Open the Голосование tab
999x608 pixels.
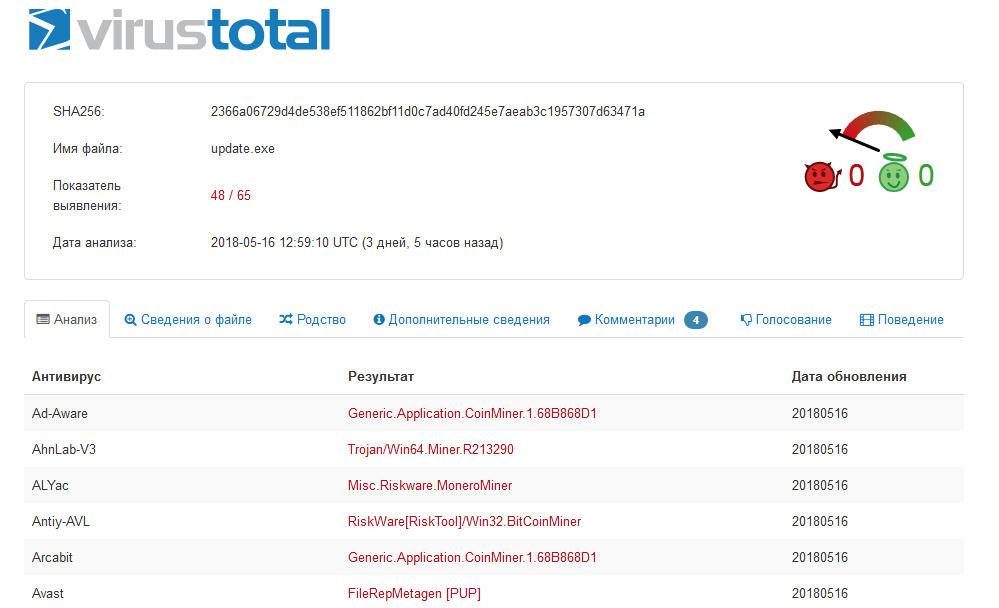tap(786, 320)
